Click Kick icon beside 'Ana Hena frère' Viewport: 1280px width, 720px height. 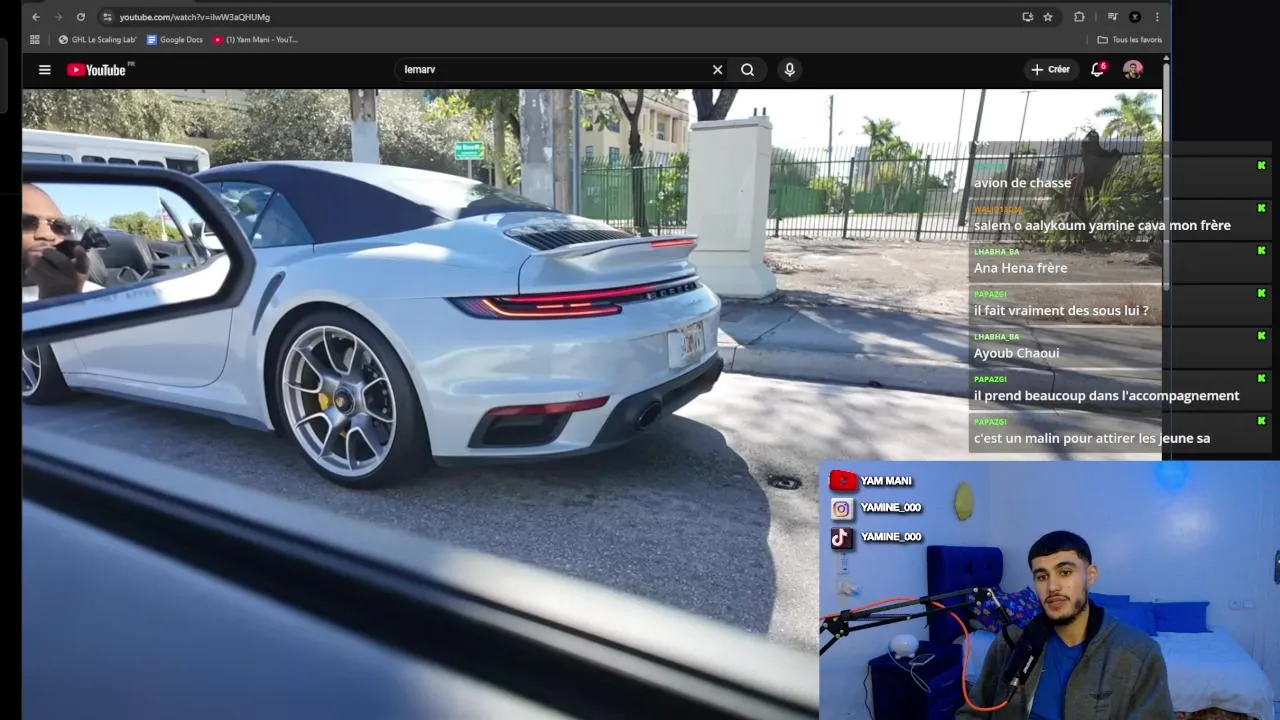click(x=1262, y=251)
